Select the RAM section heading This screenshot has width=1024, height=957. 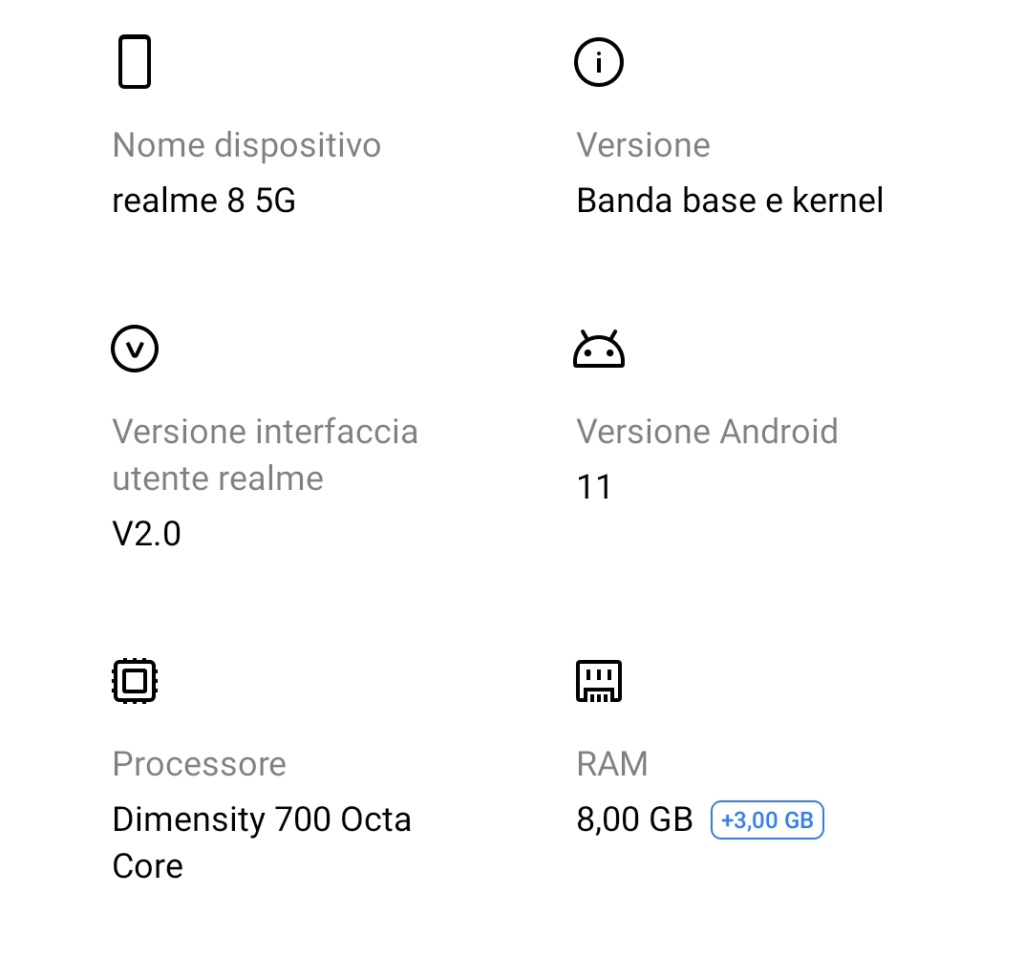[x=611, y=764]
